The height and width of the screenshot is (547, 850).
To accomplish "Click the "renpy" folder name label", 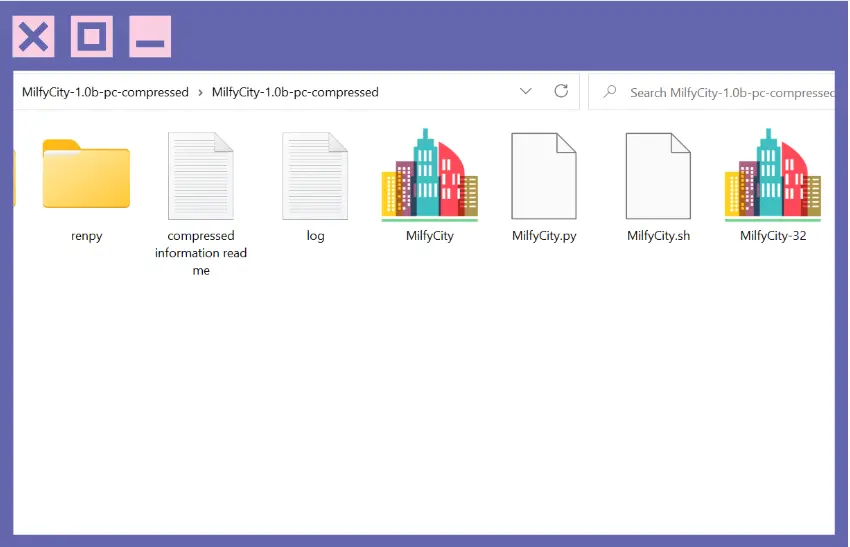I will click(x=87, y=236).
